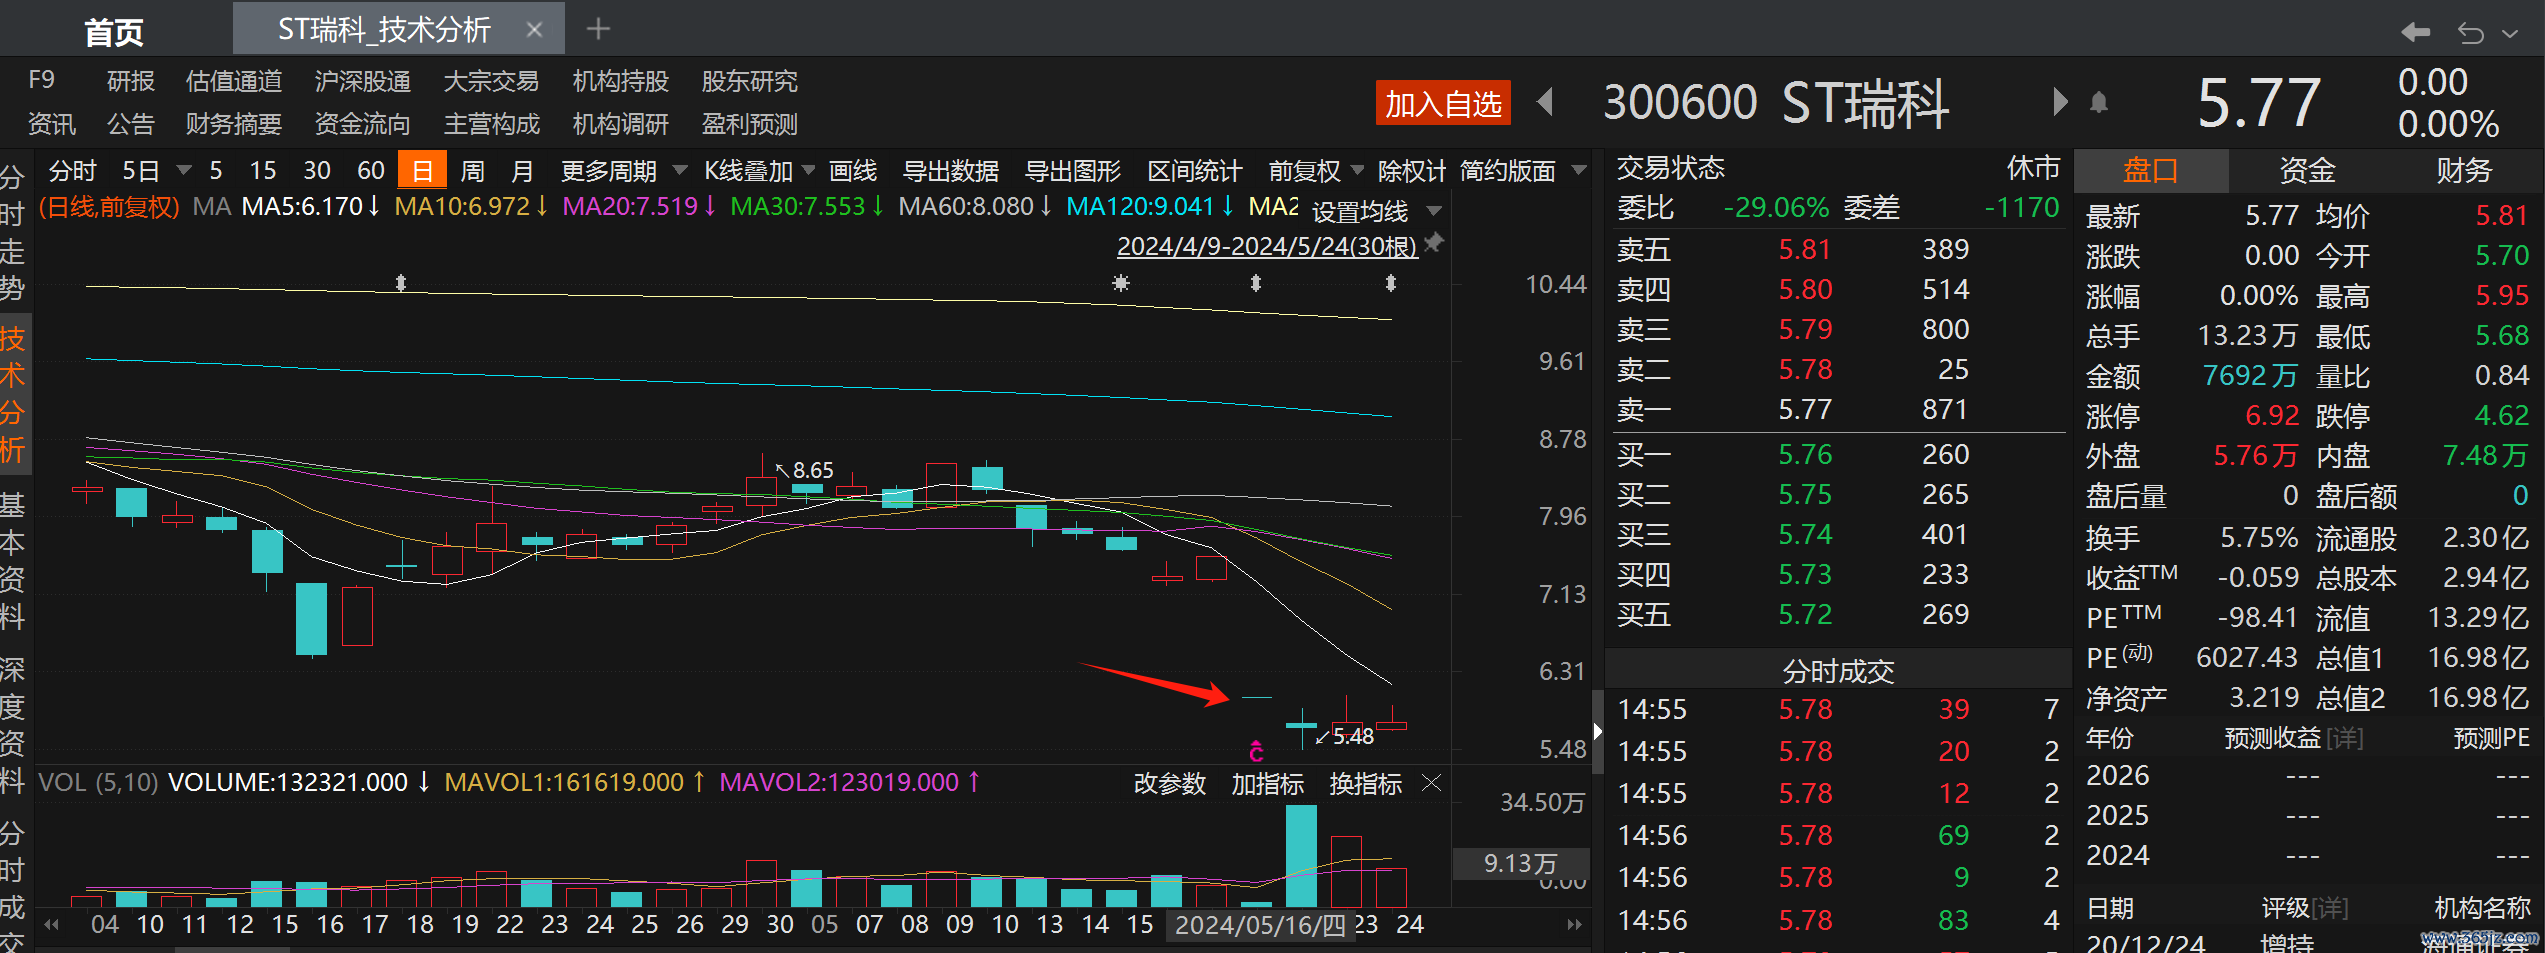2545x953 pixels.
Task: Click the 加入自选 button
Action: (1442, 103)
